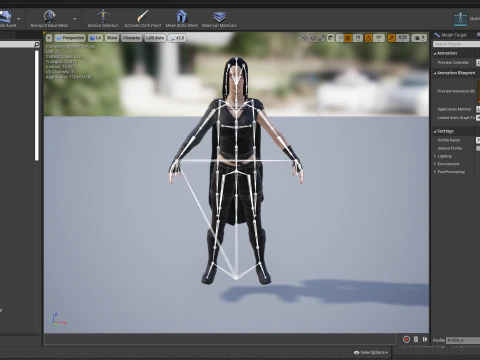Open the Profile dropdown at bottom right
The width and height of the screenshot is (480, 360).
463,340
